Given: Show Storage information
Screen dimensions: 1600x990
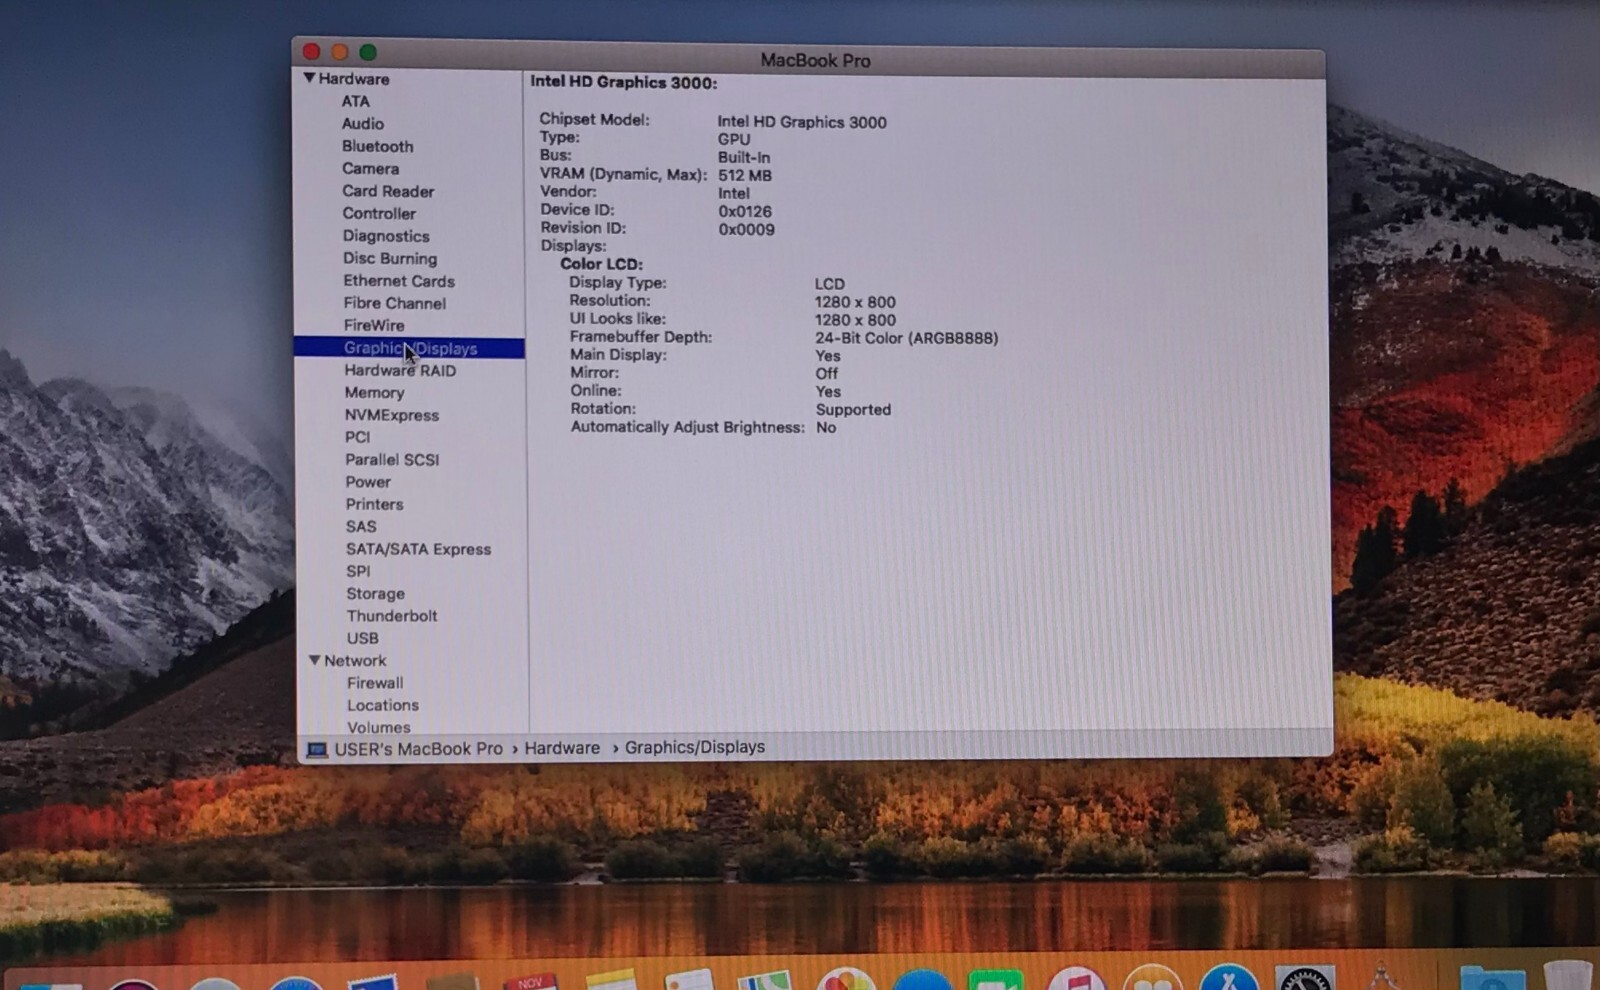Looking at the screenshot, I should (376, 594).
